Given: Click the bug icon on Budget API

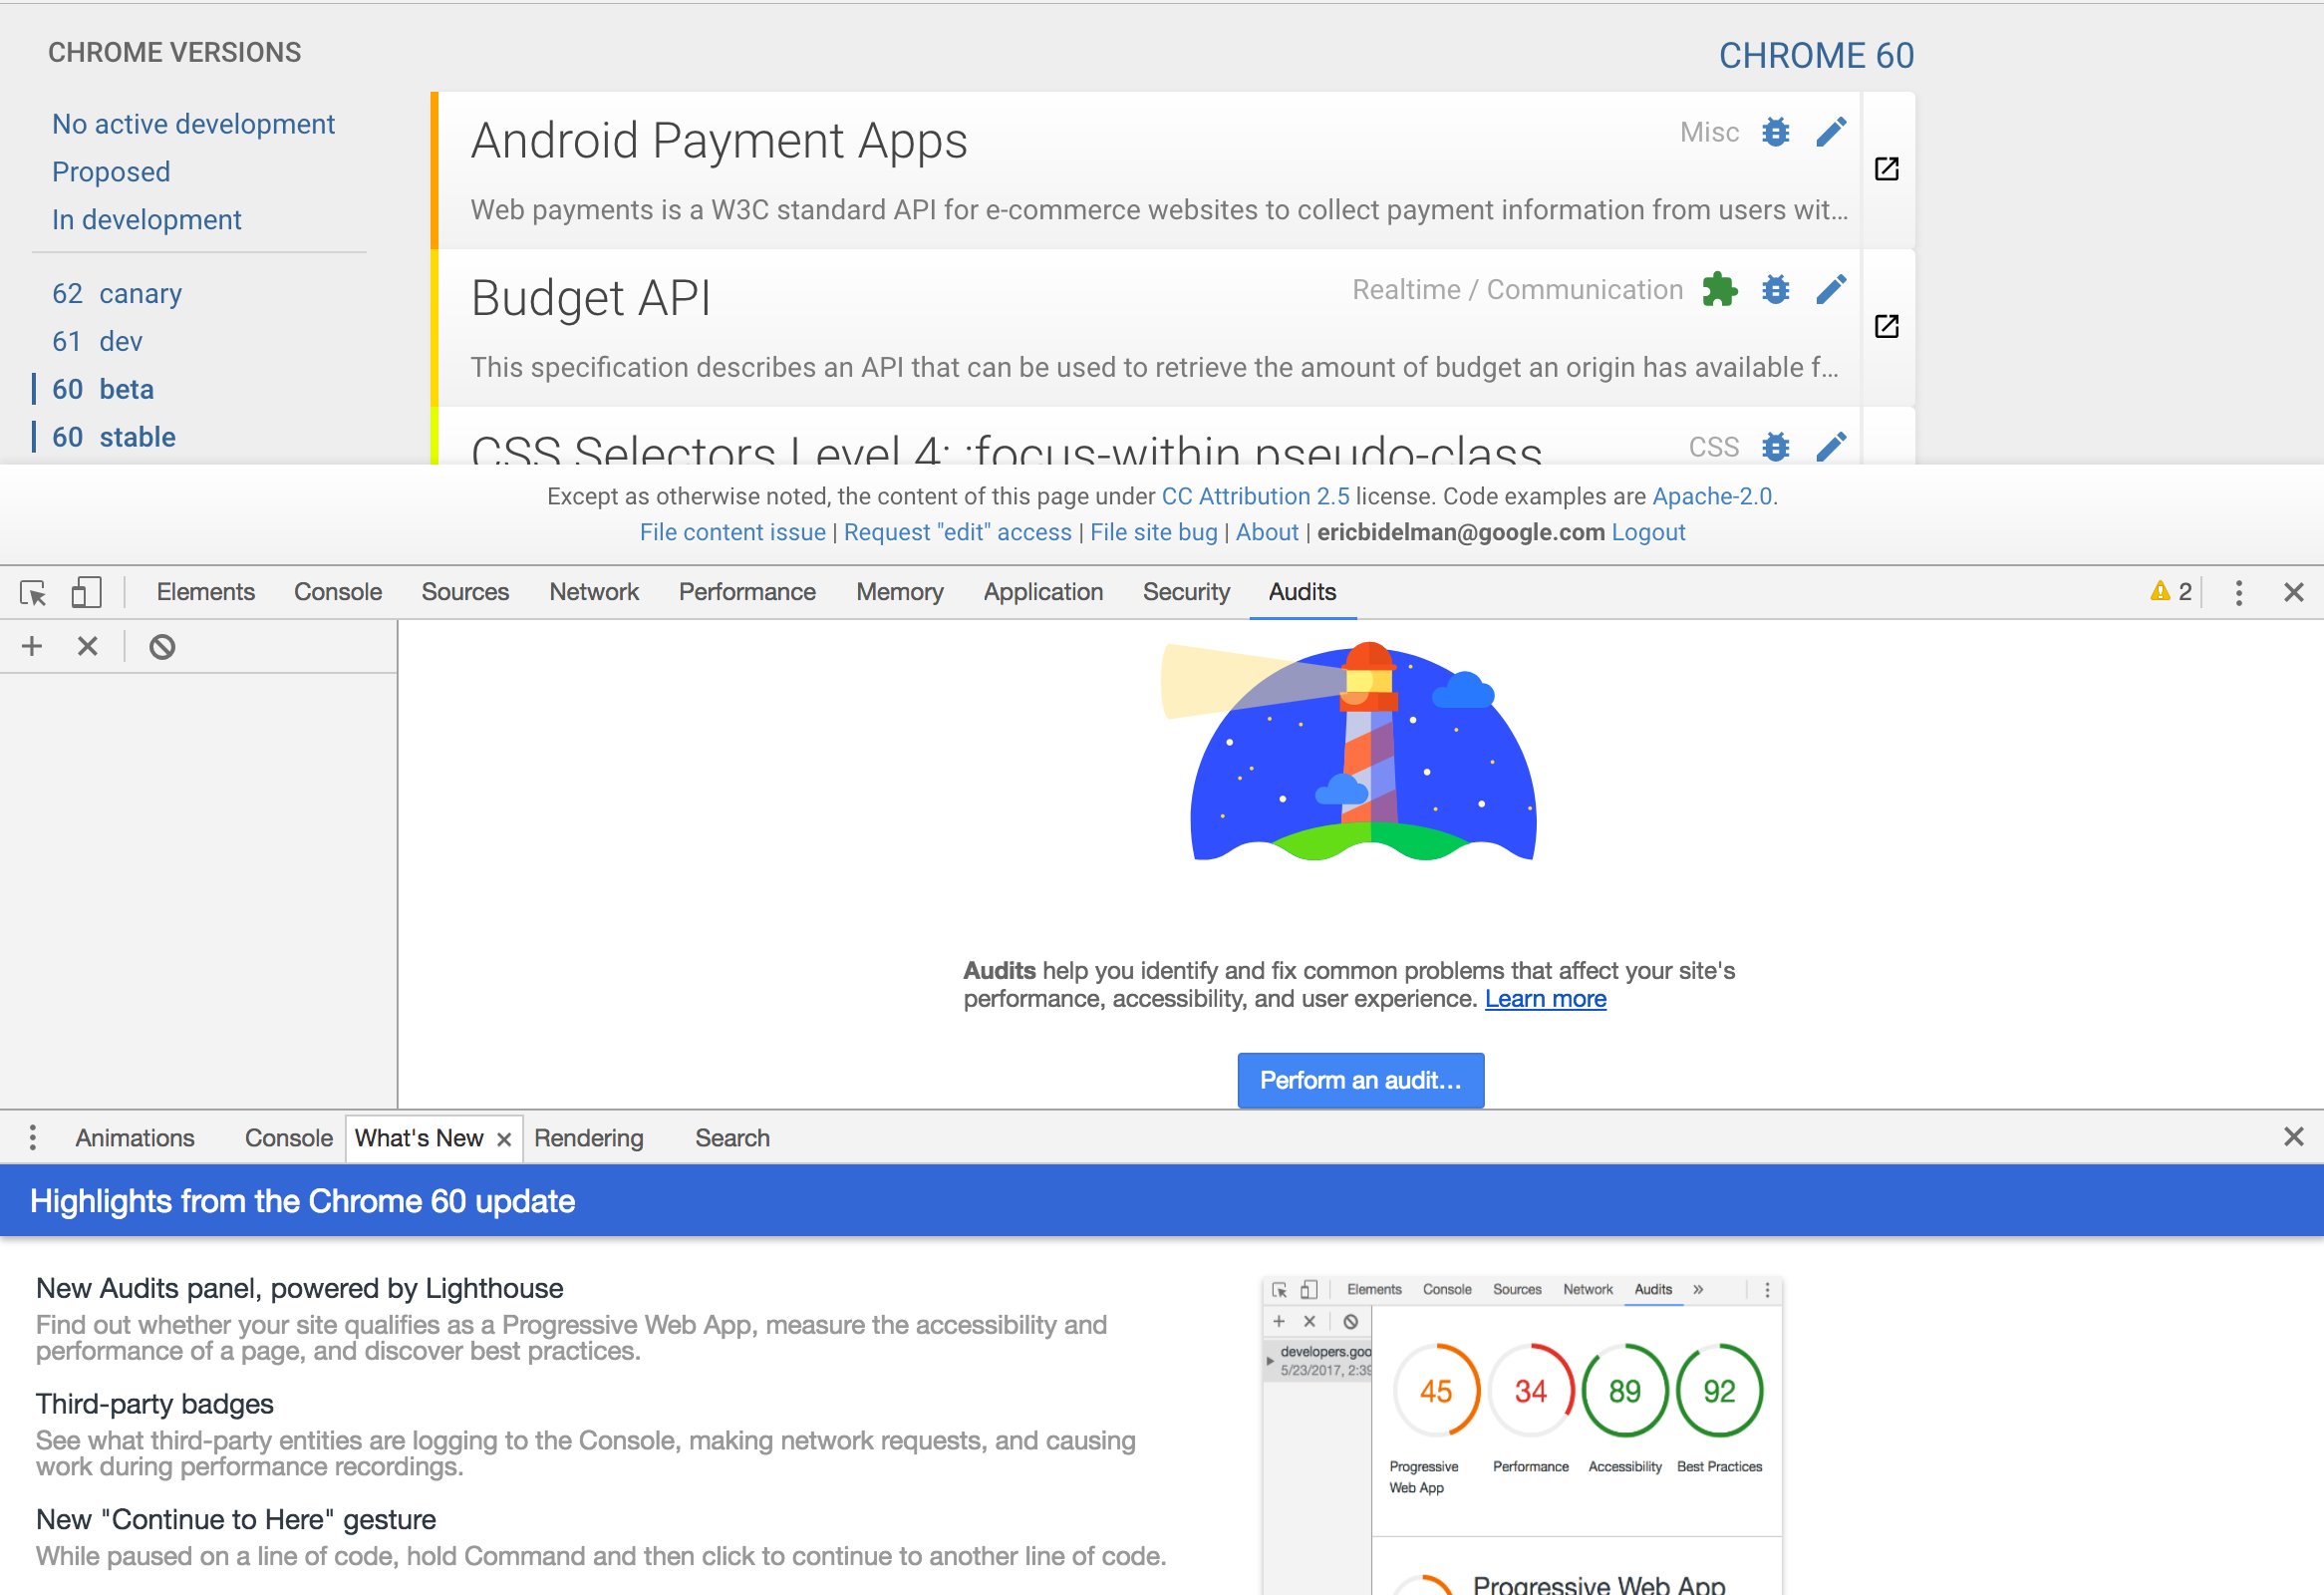Looking at the screenshot, I should pyautogui.click(x=1775, y=290).
